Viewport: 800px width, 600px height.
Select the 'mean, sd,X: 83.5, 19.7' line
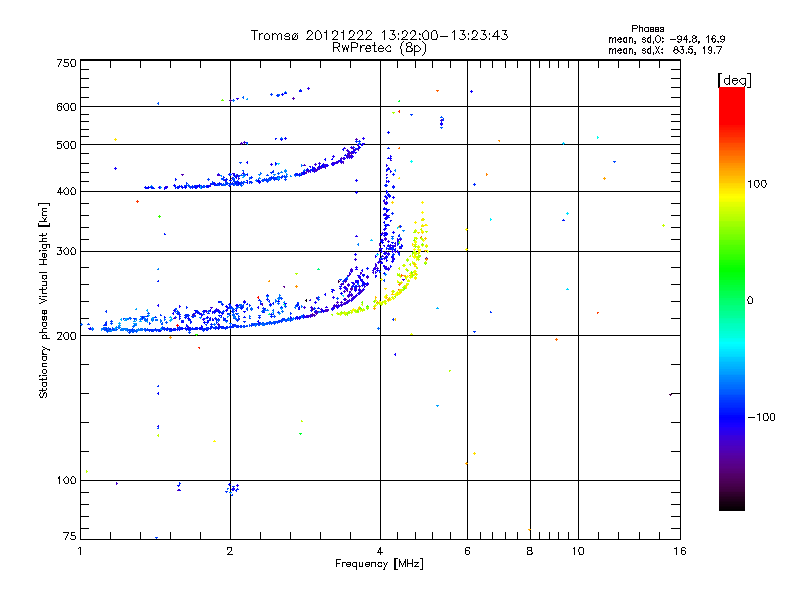click(x=665, y=50)
